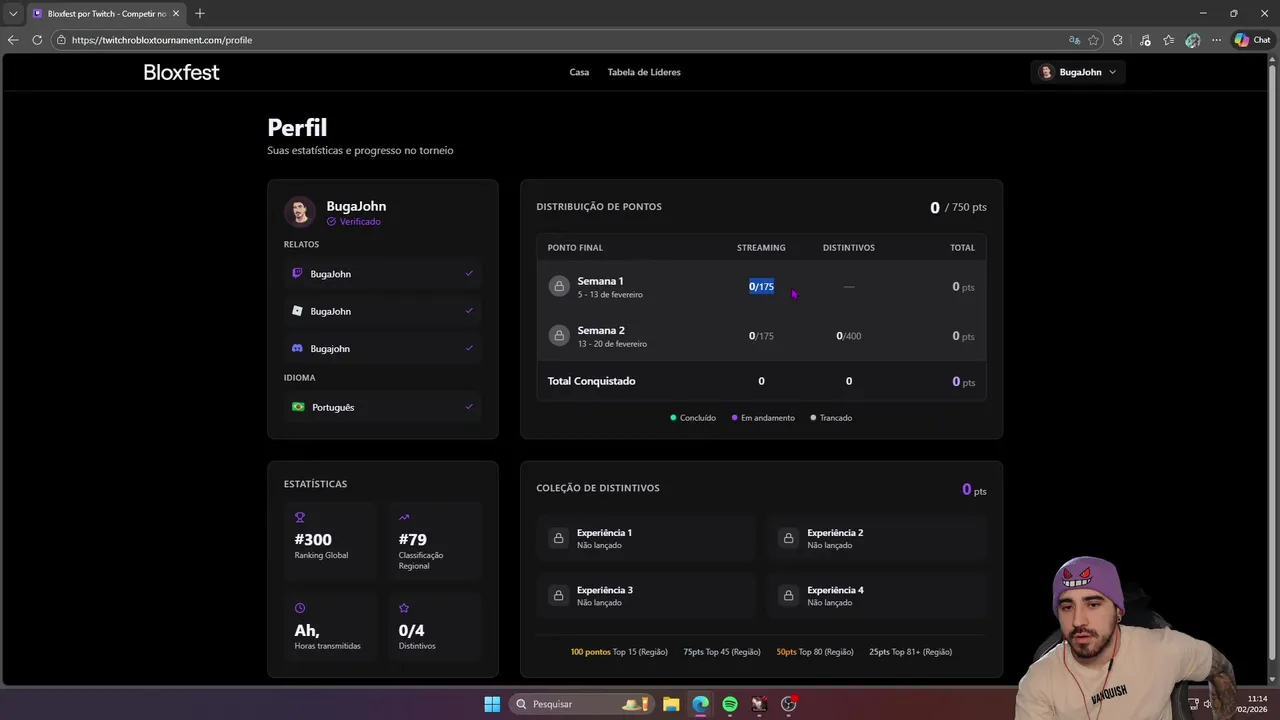The height and width of the screenshot is (720, 1280).
Task: Click the Roblox icon in BugaJohn row
Action: [x=297, y=311]
